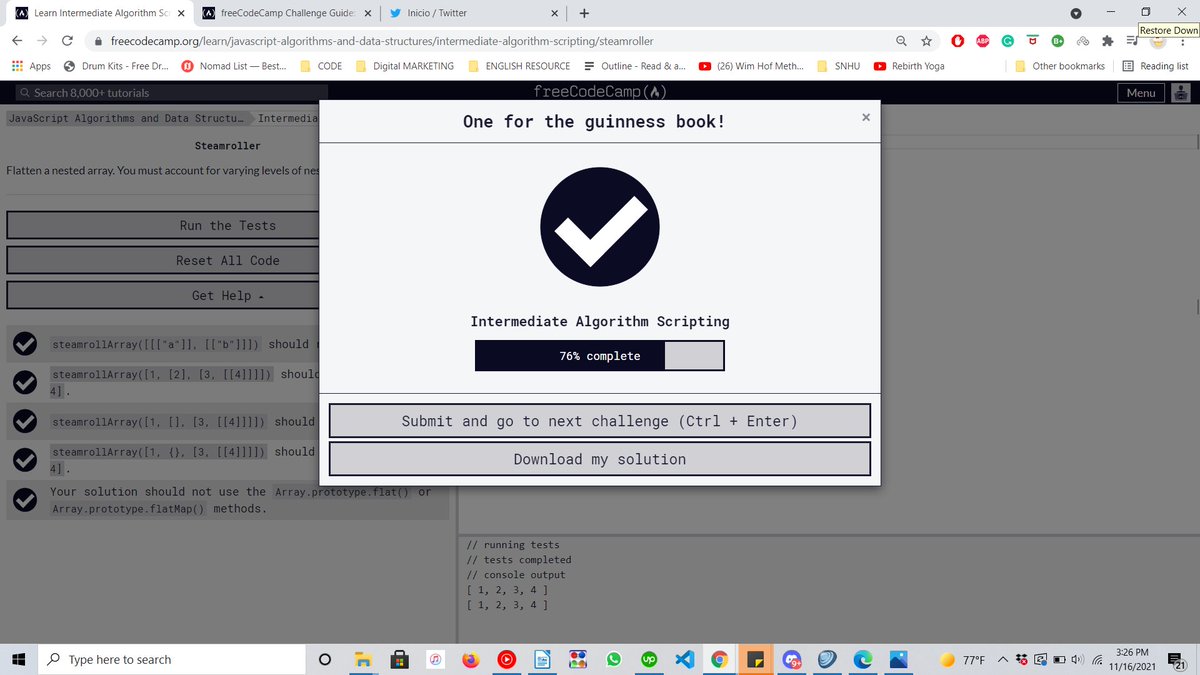Open Visual Studio Code from taskbar

[684, 660]
